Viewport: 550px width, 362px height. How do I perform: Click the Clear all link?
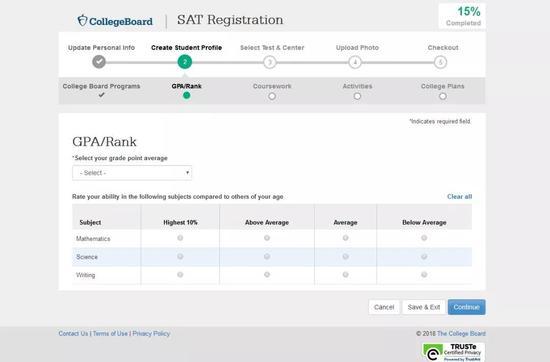pos(459,196)
